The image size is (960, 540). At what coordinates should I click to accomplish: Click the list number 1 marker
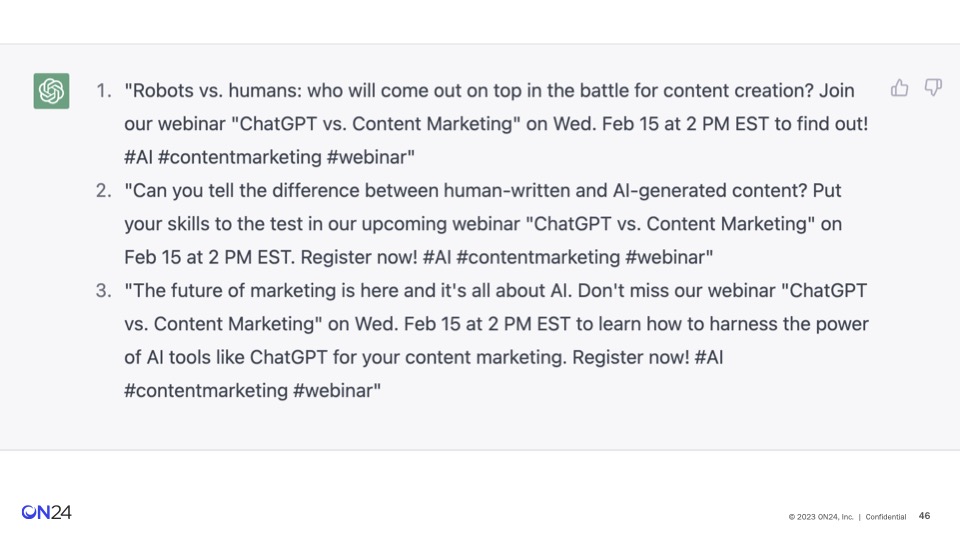103,91
